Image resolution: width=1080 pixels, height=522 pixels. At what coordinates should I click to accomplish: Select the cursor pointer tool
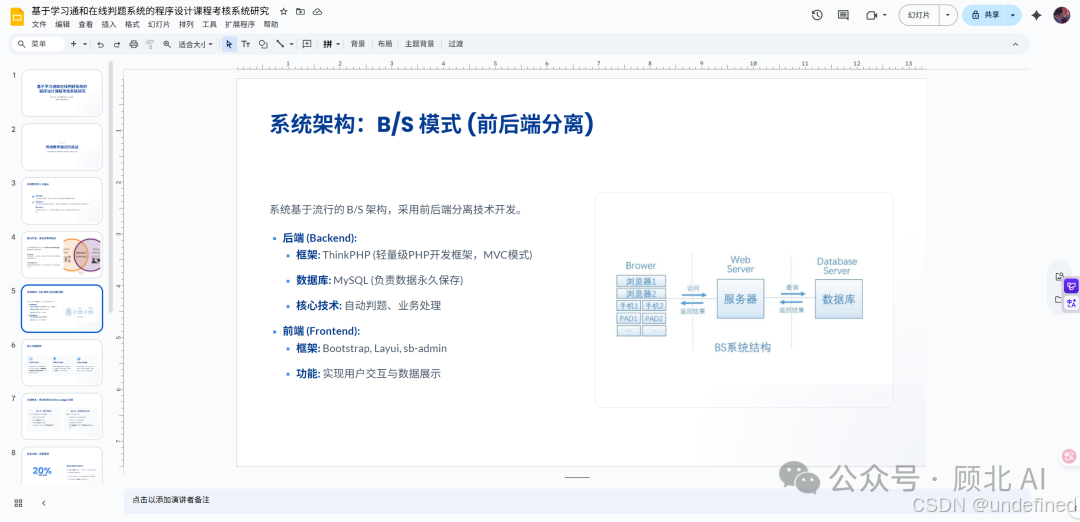click(229, 44)
